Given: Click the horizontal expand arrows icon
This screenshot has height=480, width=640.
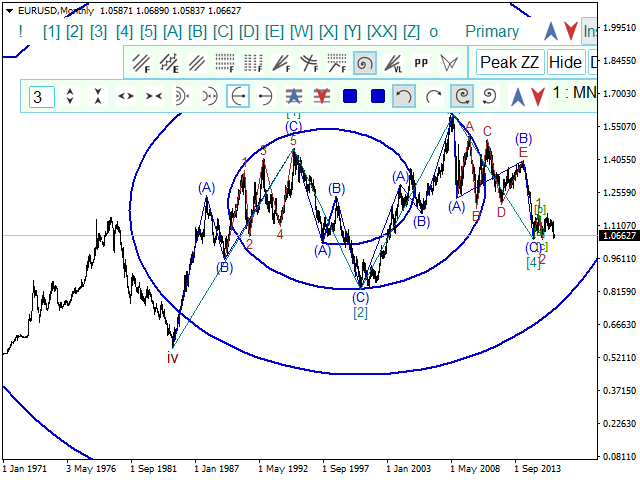Looking at the screenshot, I should pyautogui.click(x=126, y=97).
